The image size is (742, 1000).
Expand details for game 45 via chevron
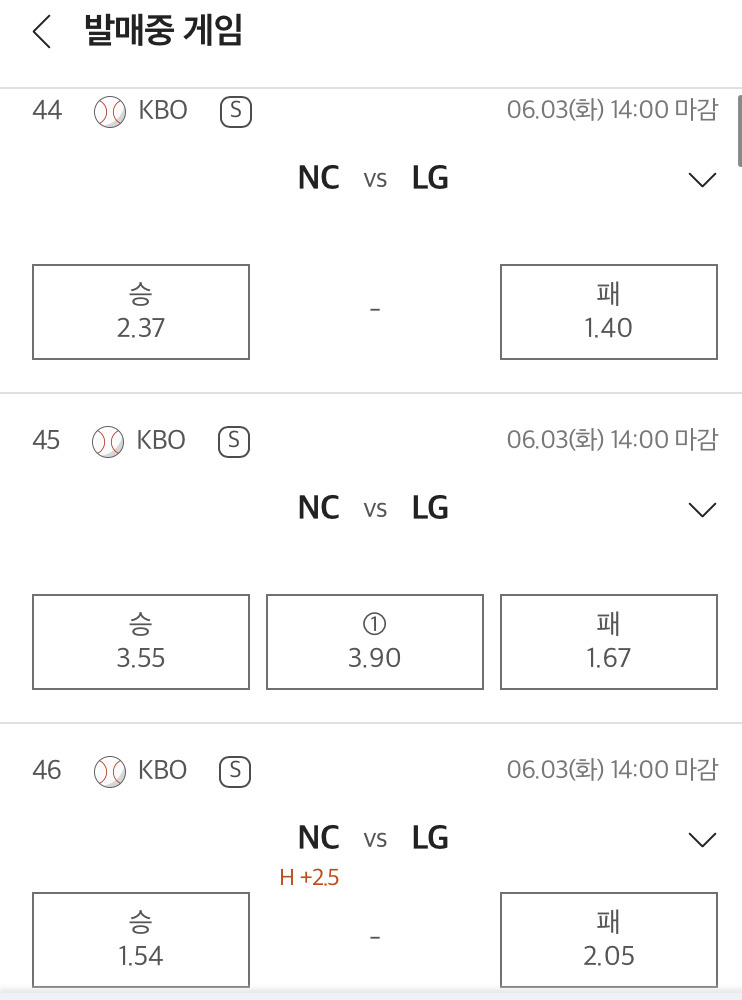coord(703,510)
